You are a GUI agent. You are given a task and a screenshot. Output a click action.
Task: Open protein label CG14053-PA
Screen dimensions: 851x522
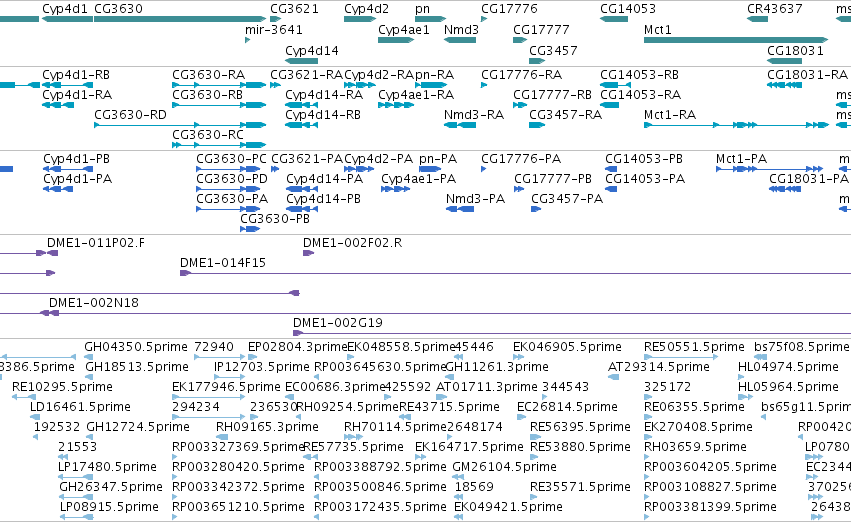point(645,179)
